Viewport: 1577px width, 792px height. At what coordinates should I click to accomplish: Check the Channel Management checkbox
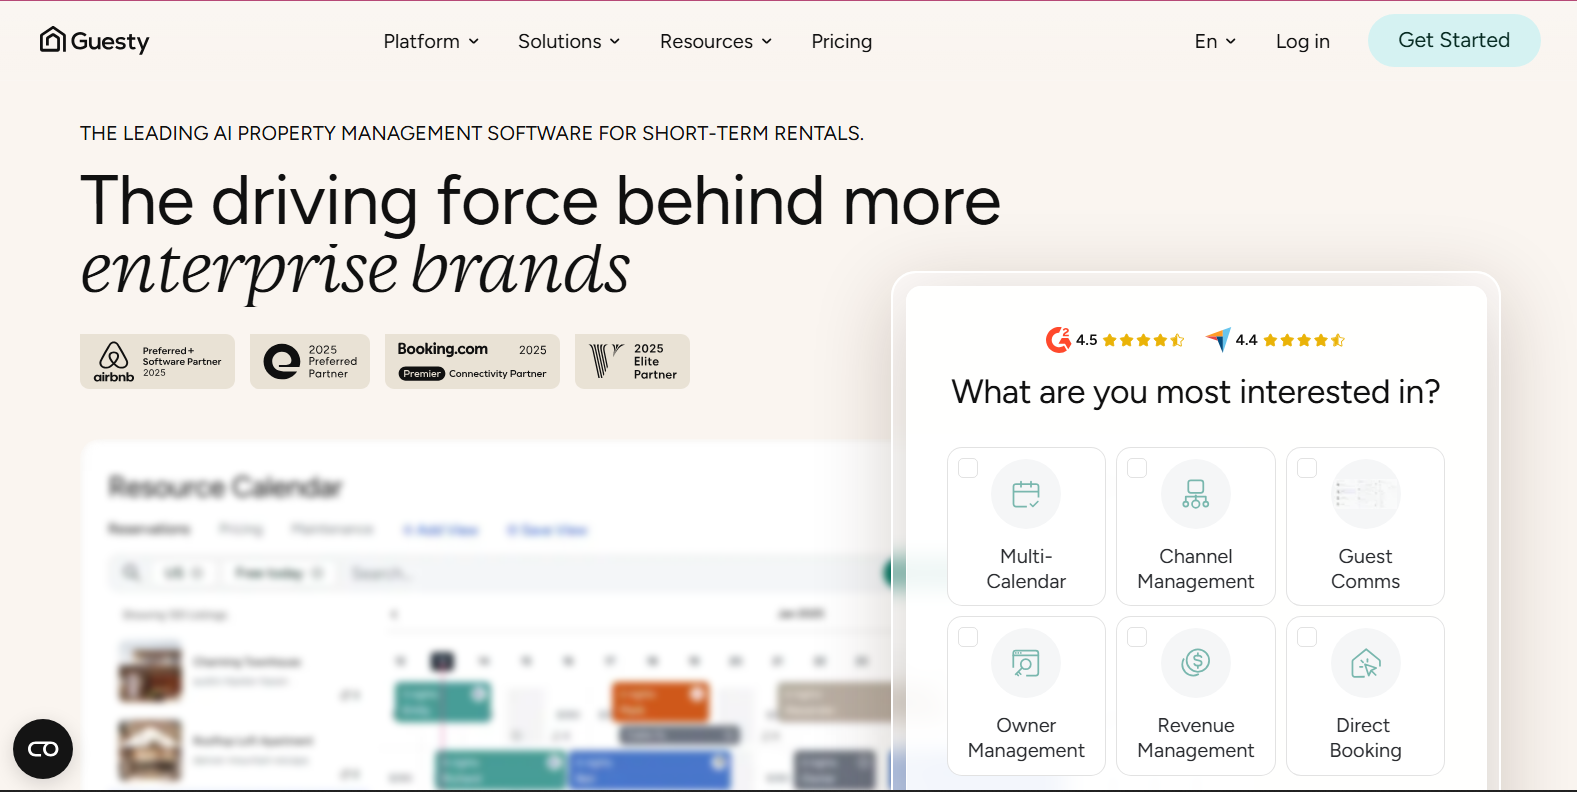pos(1137,468)
